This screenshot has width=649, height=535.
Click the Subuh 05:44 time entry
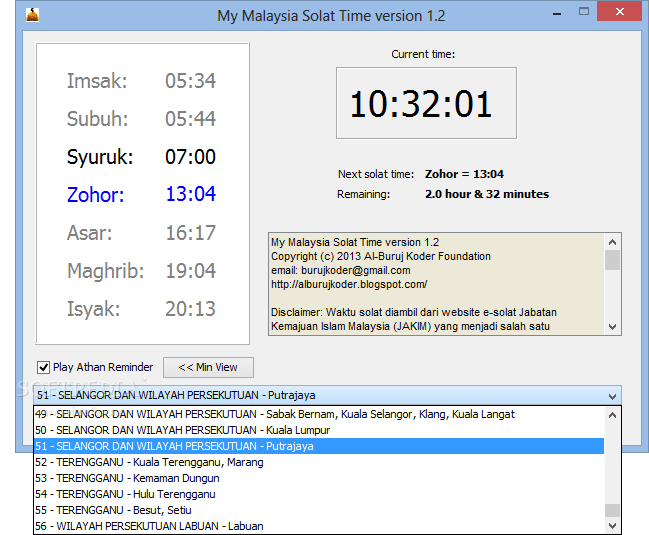tap(142, 119)
